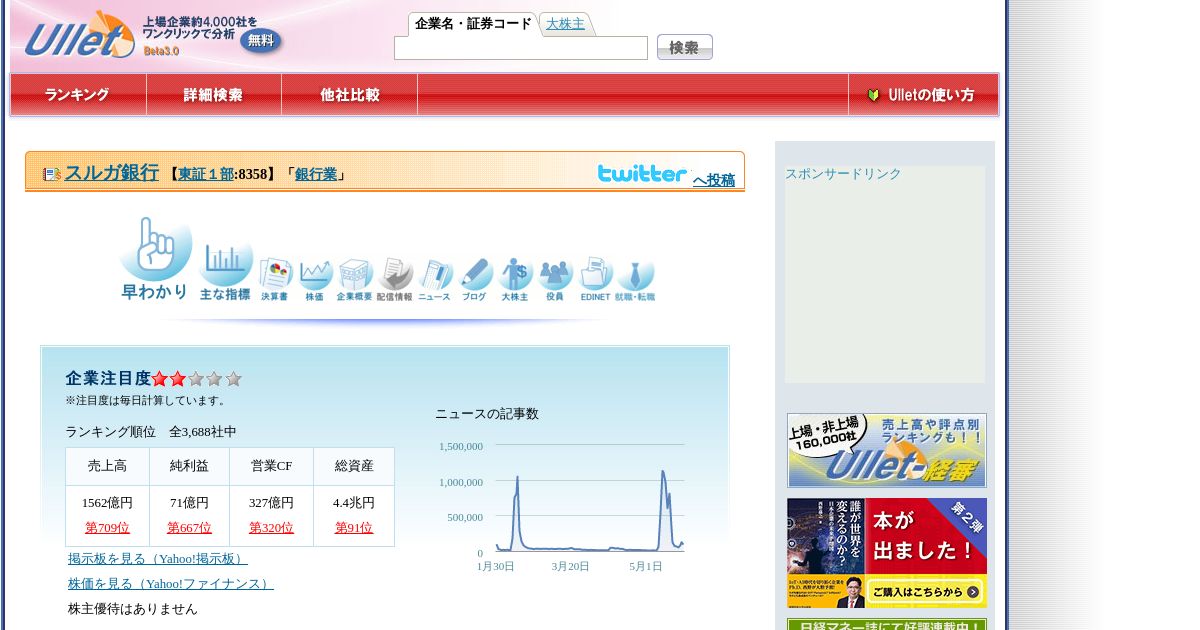Open the 第667位 net profit ranking link
Image resolution: width=1200 pixels, height=630 pixels.
click(x=189, y=528)
